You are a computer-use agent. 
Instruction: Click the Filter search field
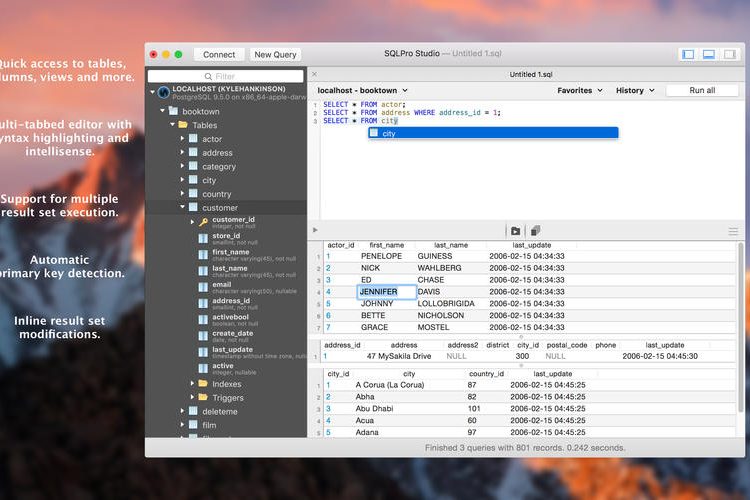click(226, 76)
